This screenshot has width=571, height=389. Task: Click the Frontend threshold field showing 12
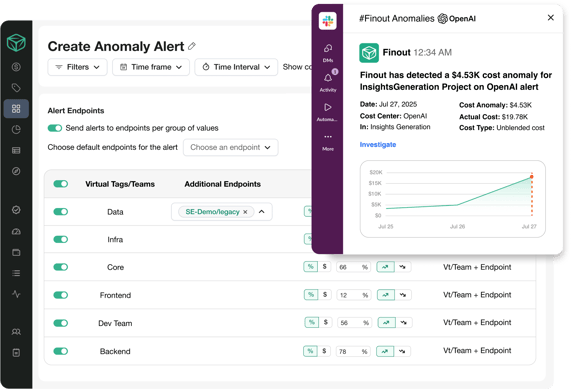tap(354, 295)
